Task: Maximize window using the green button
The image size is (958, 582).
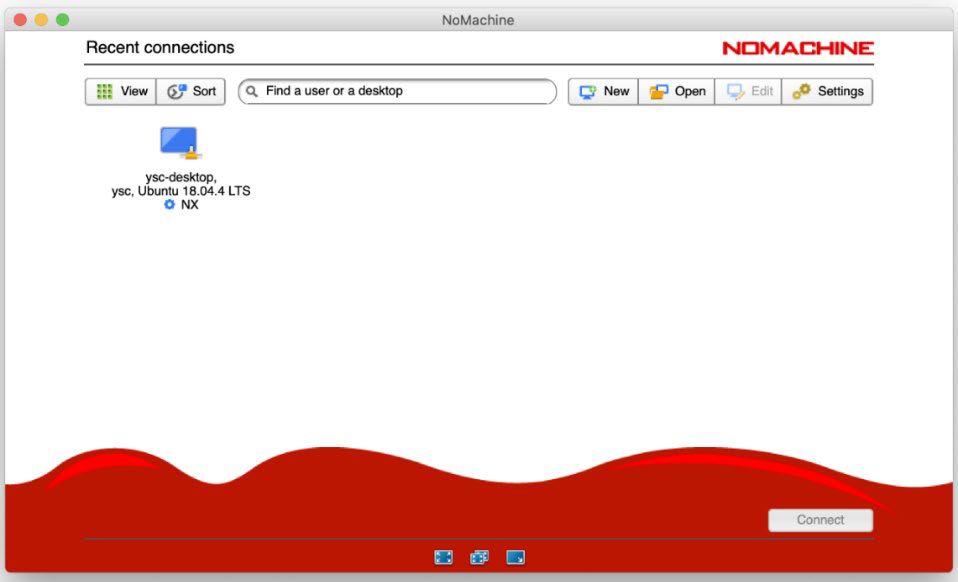Action: 62,20
